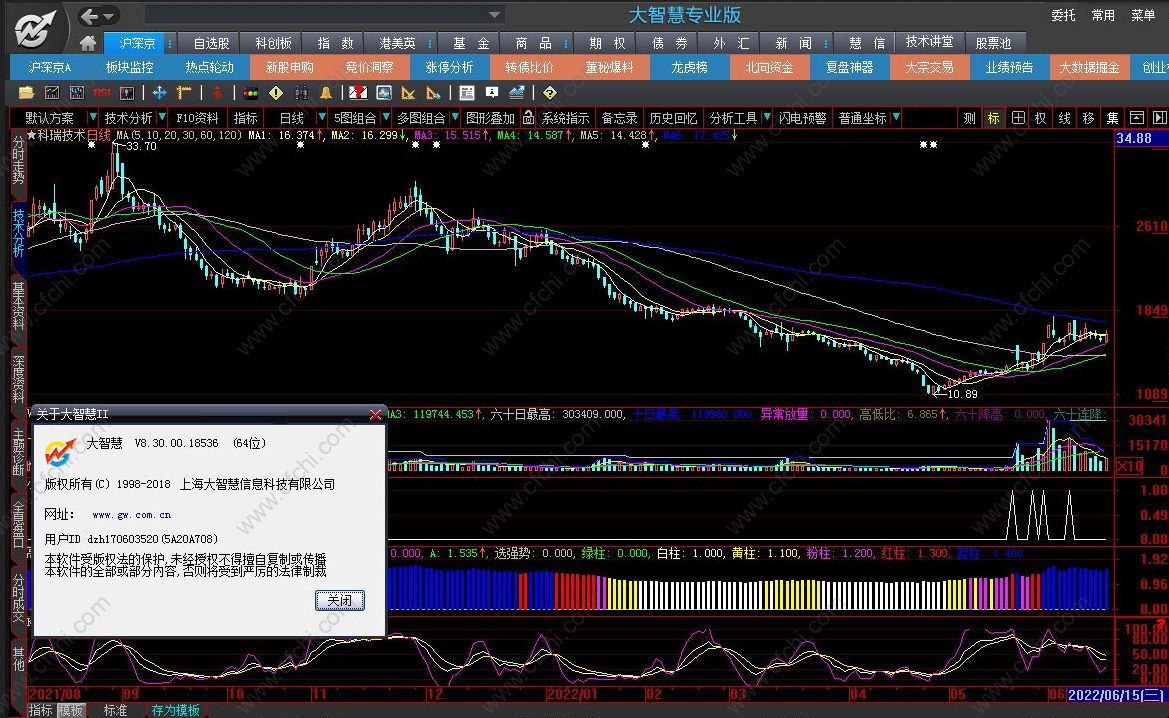Viewport: 1169px width, 718px height.
Task: Close the 关于大智慧II dialog
Action: coord(375,415)
